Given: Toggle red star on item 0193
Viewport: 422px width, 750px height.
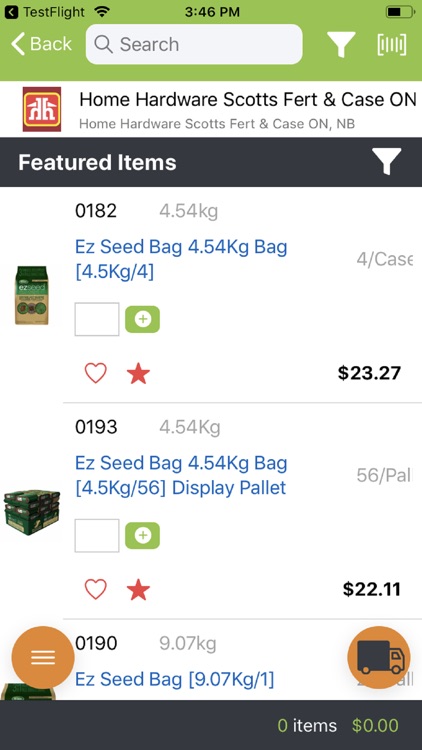Looking at the screenshot, I should click(x=138, y=590).
